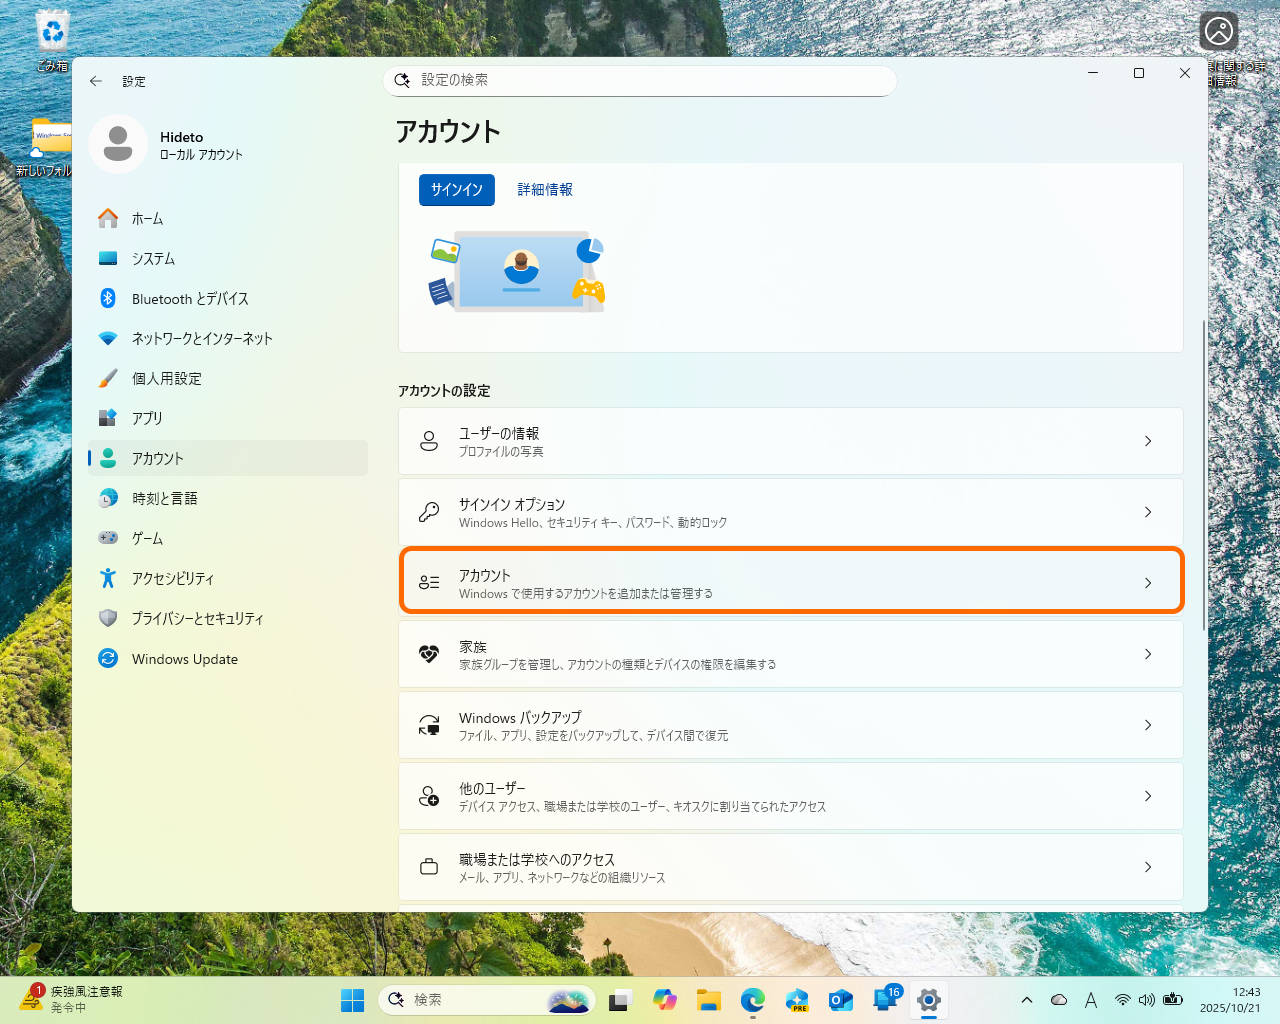Open File Explorer from the taskbar
Viewport: 1280px width, 1024px height.
[x=709, y=1000]
